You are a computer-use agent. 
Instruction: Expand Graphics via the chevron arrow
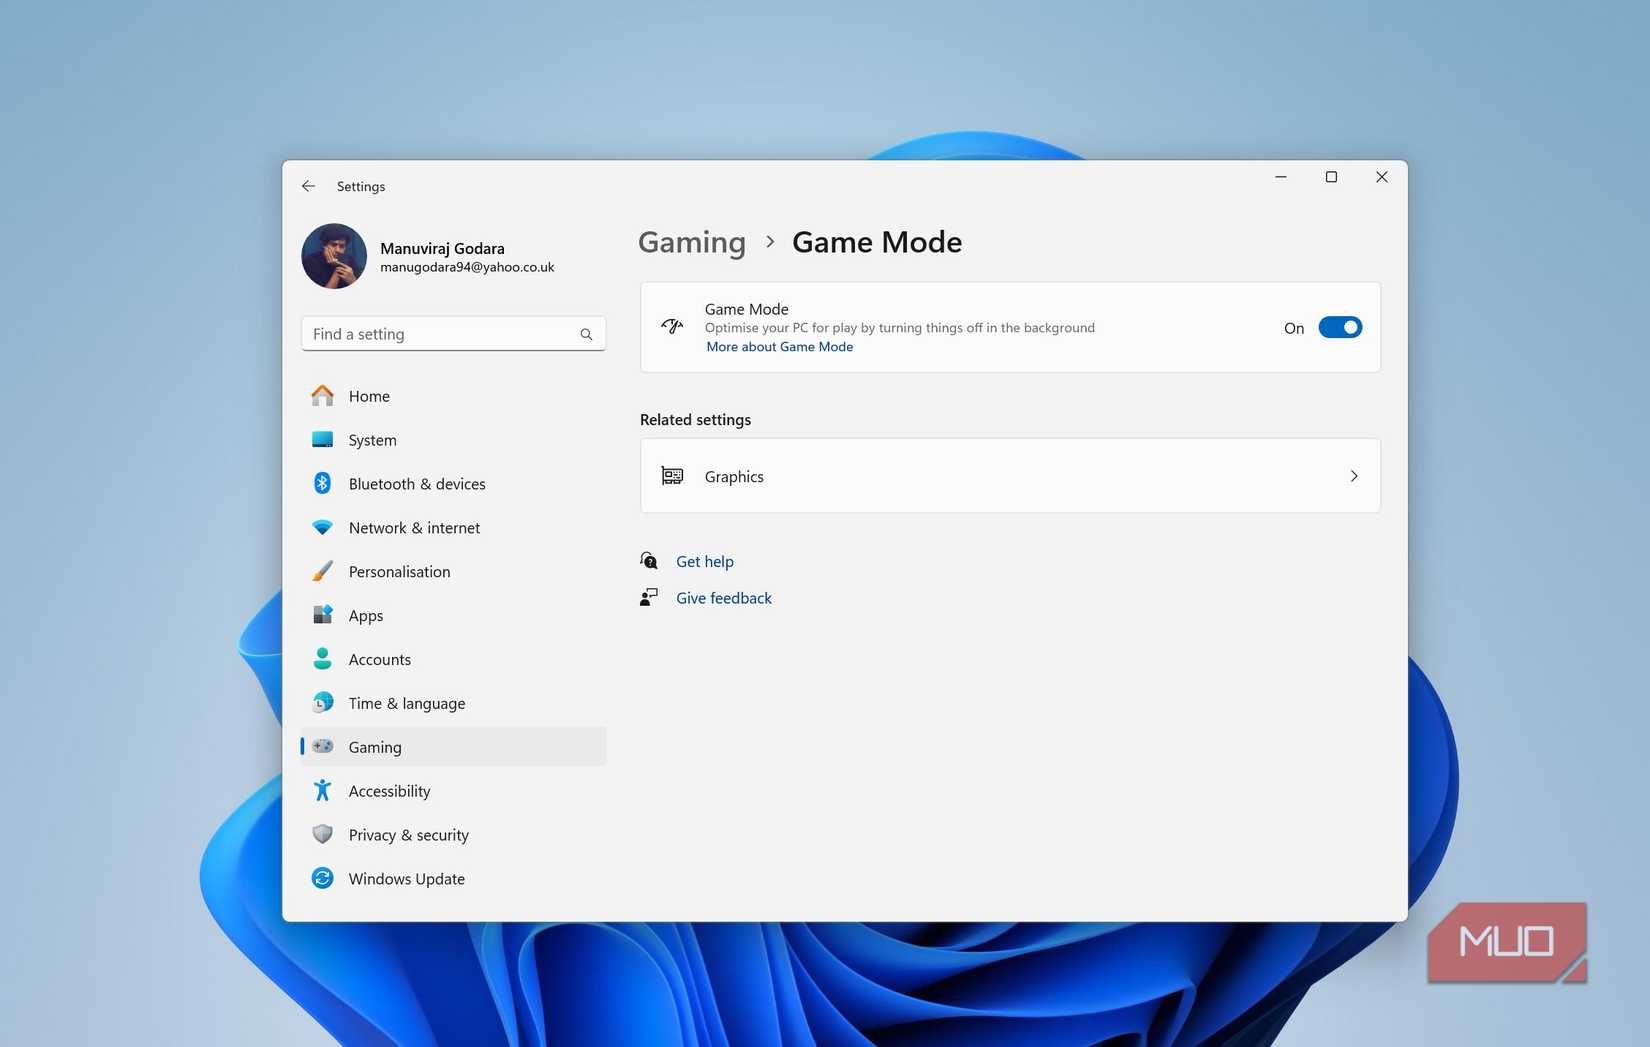click(x=1354, y=476)
